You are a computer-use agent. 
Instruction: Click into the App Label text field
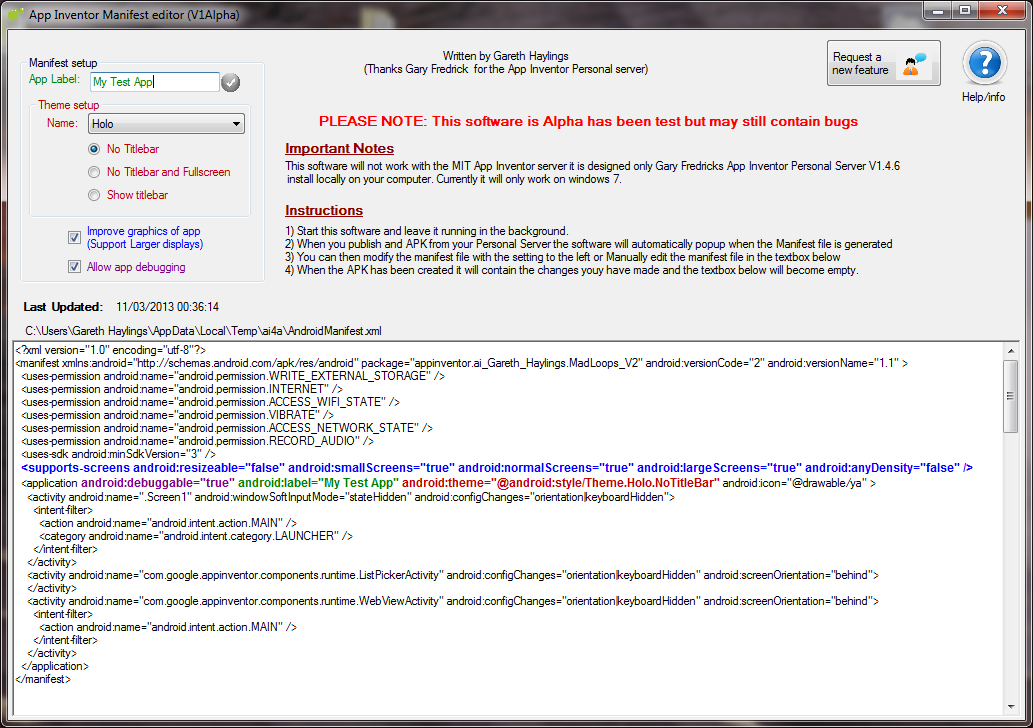[x=154, y=82]
